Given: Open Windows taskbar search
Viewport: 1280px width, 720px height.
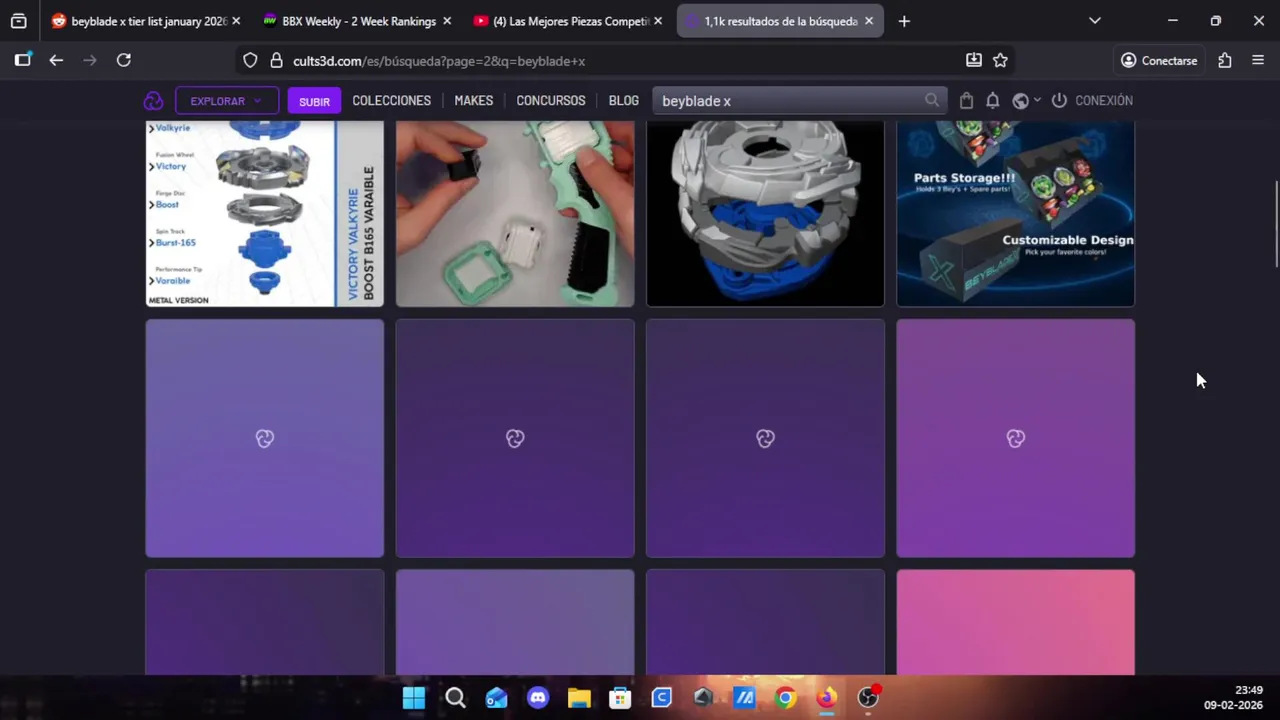Looking at the screenshot, I should (x=455, y=698).
